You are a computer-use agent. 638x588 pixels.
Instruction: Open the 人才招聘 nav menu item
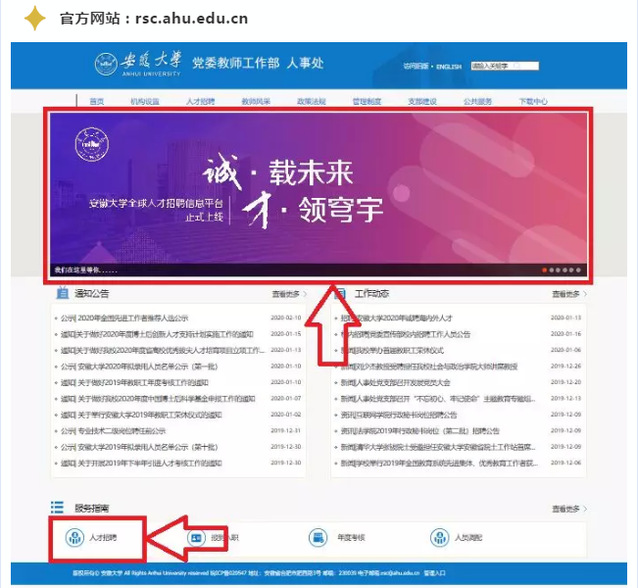click(200, 101)
